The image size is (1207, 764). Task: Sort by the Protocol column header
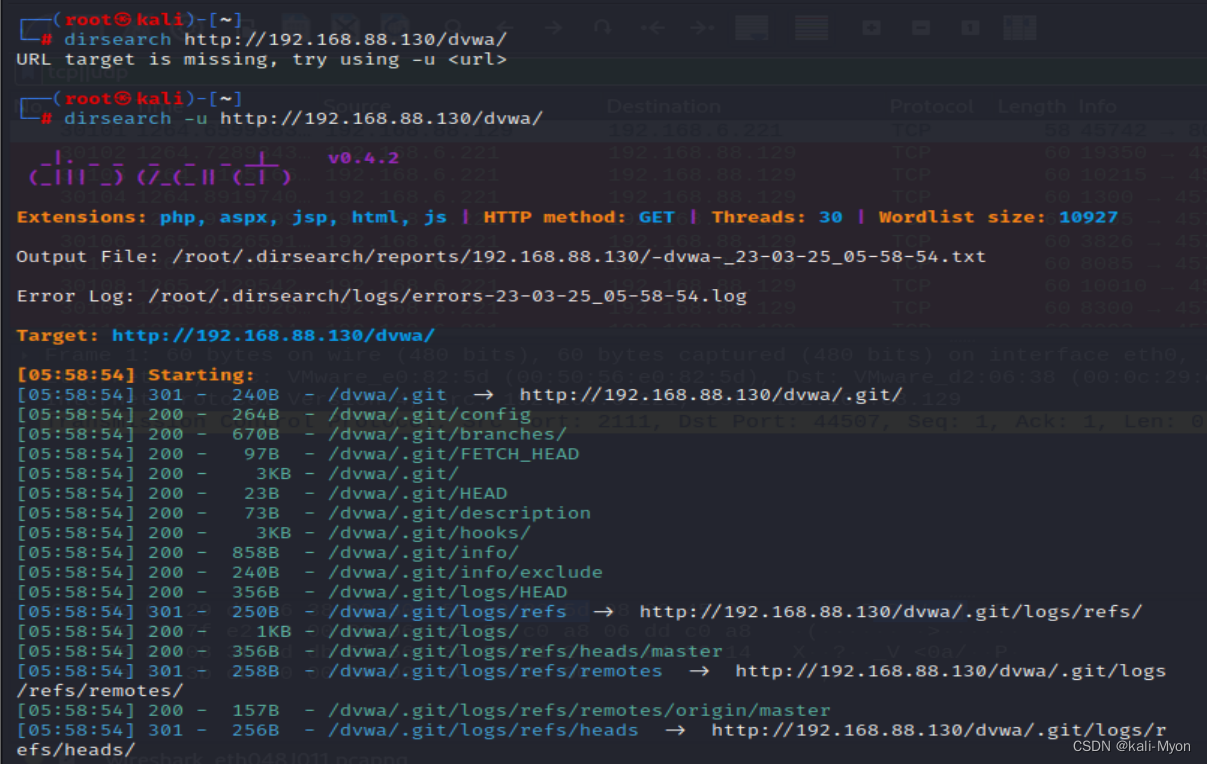point(931,106)
